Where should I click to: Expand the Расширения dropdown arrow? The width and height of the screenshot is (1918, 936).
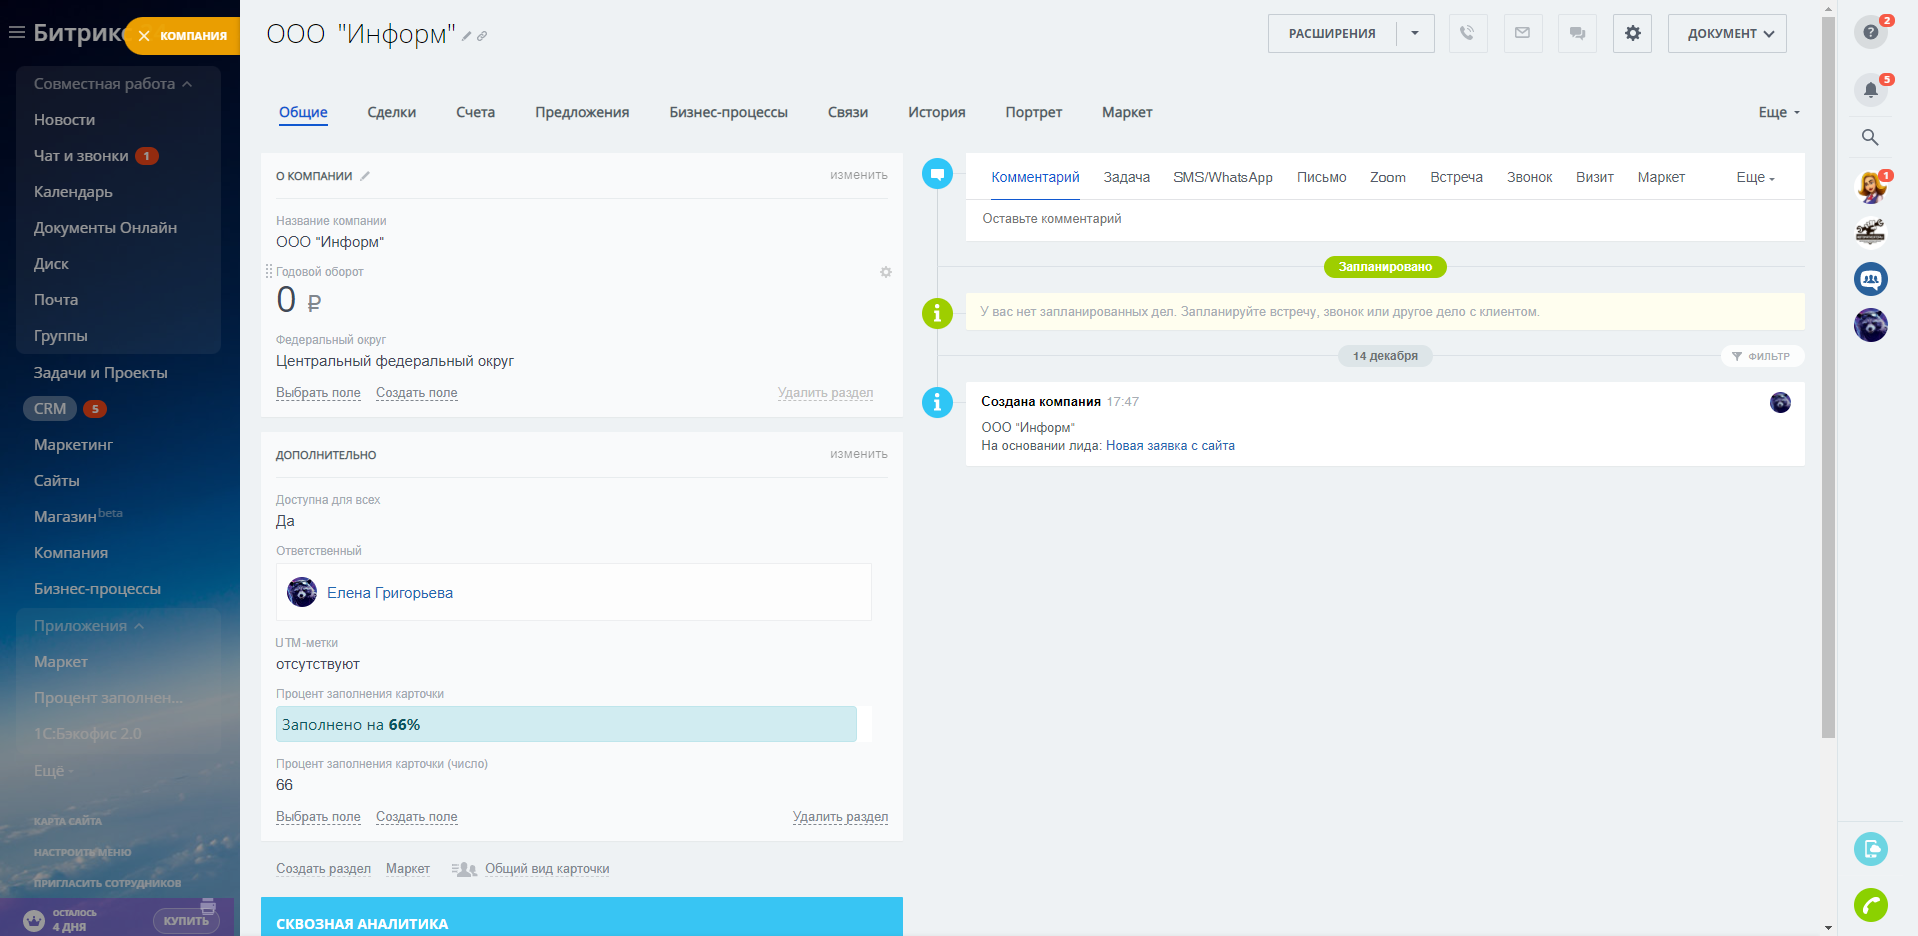tap(1415, 33)
